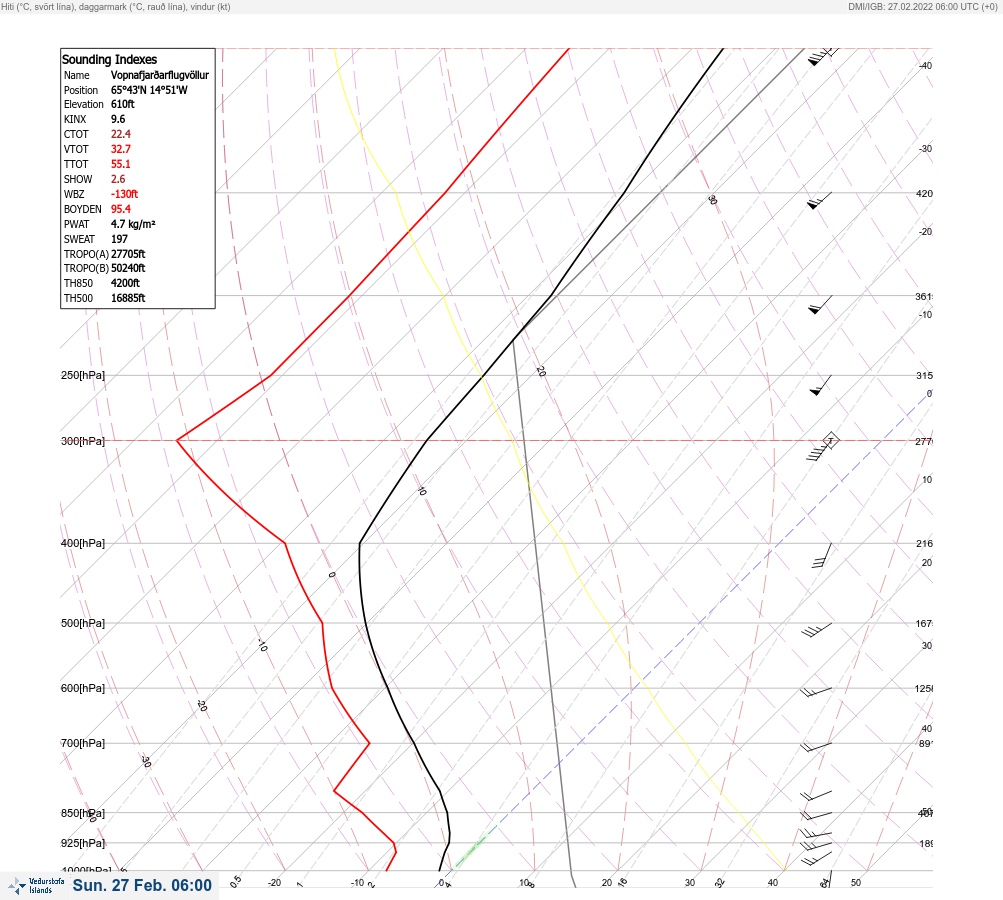Screen dimensions: 1003x900
Task: Click the -30 label on the right axis
Action: tap(925, 149)
